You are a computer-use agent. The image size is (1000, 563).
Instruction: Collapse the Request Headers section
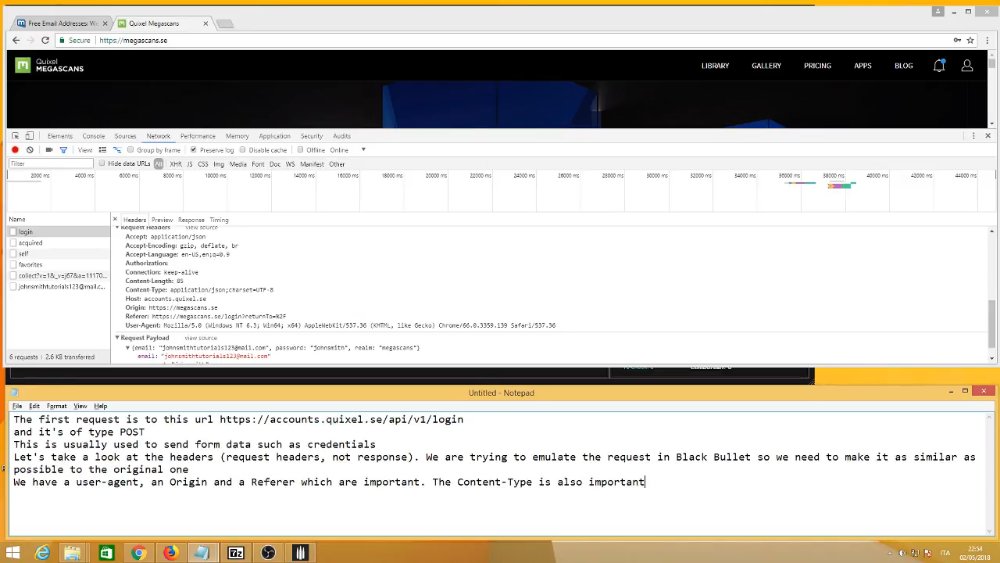pyautogui.click(x=117, y=228)
